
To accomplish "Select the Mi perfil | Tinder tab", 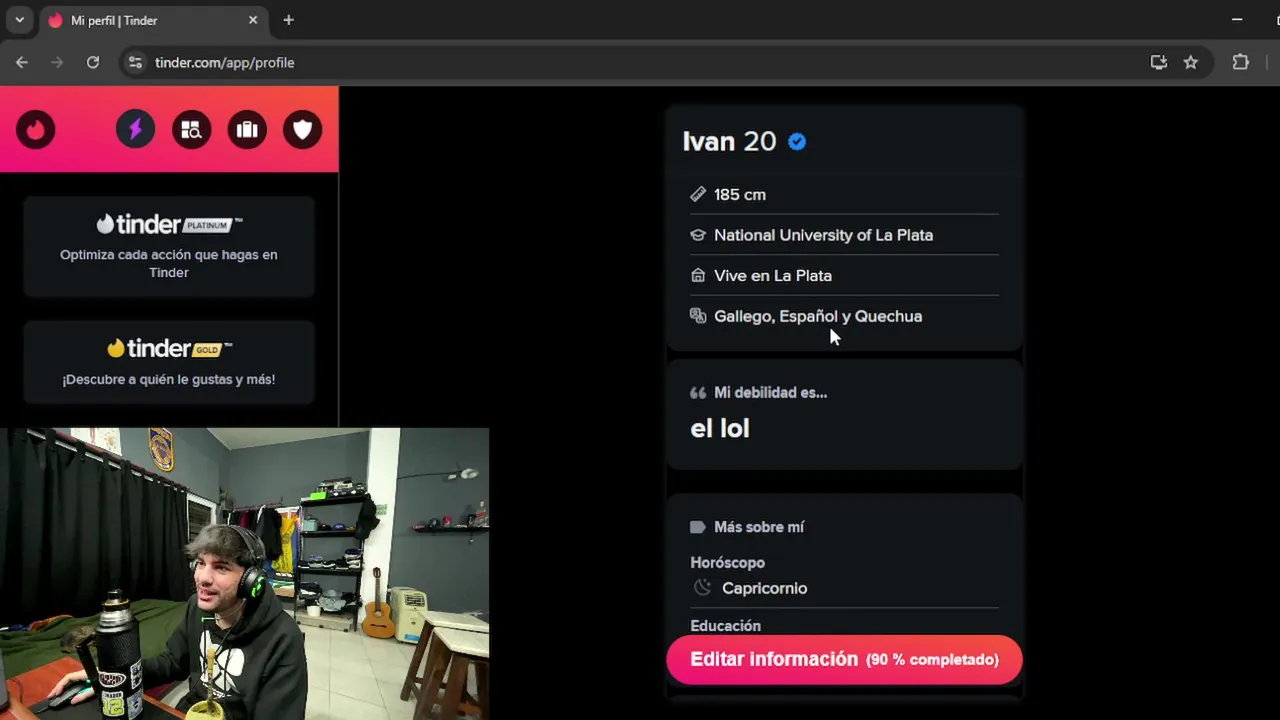I will pyautogui.click(x=154, y=21).
